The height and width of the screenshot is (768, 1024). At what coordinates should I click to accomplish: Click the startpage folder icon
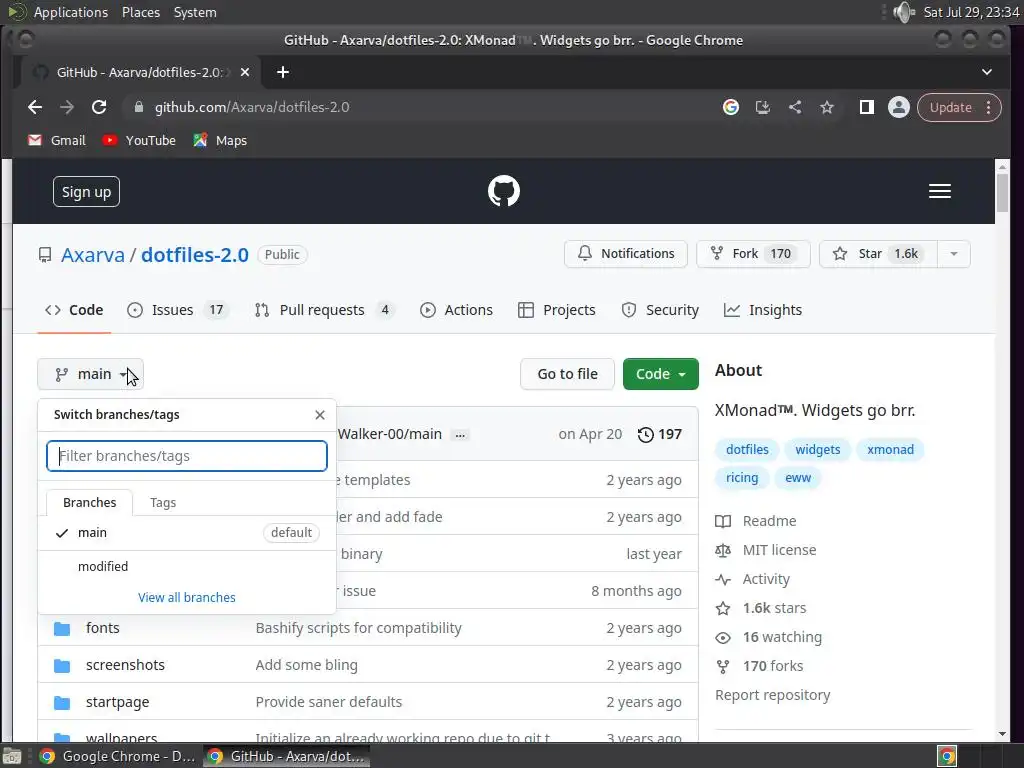click(x=62, y=703)
